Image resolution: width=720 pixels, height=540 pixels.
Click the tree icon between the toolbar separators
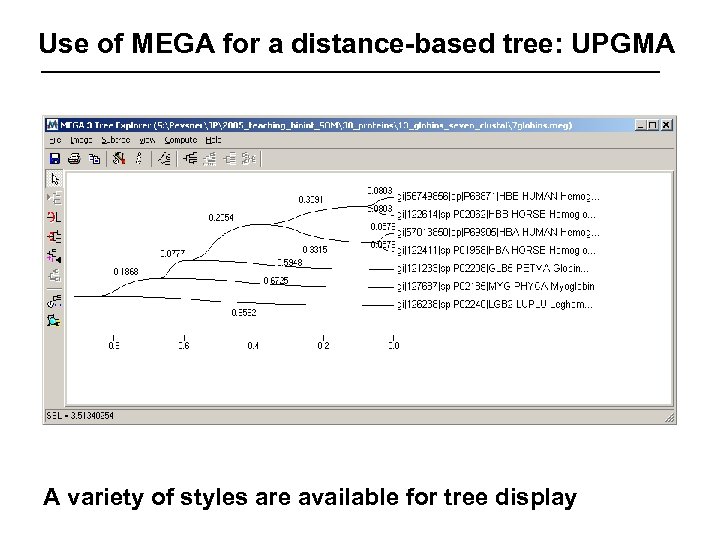[x=164, y=159]
